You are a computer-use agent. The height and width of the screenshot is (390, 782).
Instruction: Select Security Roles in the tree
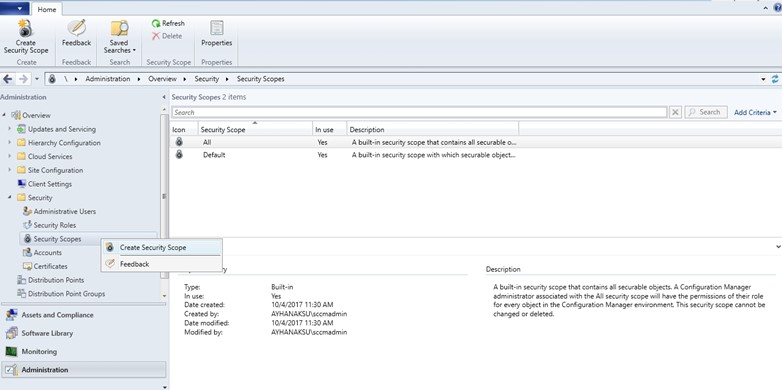coord(49,225)
